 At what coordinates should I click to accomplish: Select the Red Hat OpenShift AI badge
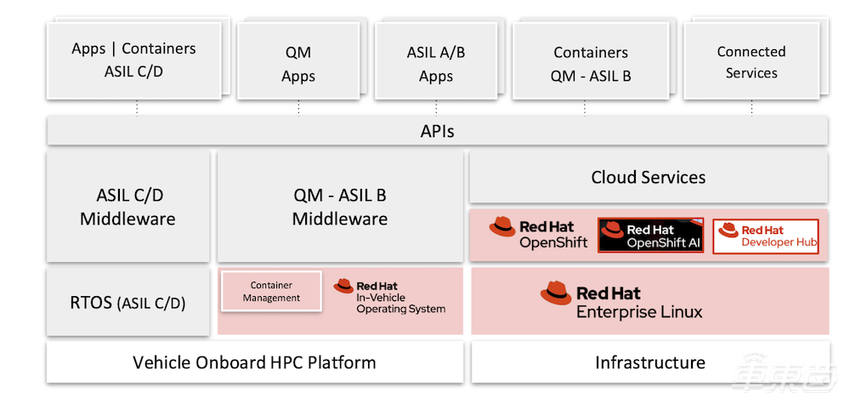pos(651,235)
